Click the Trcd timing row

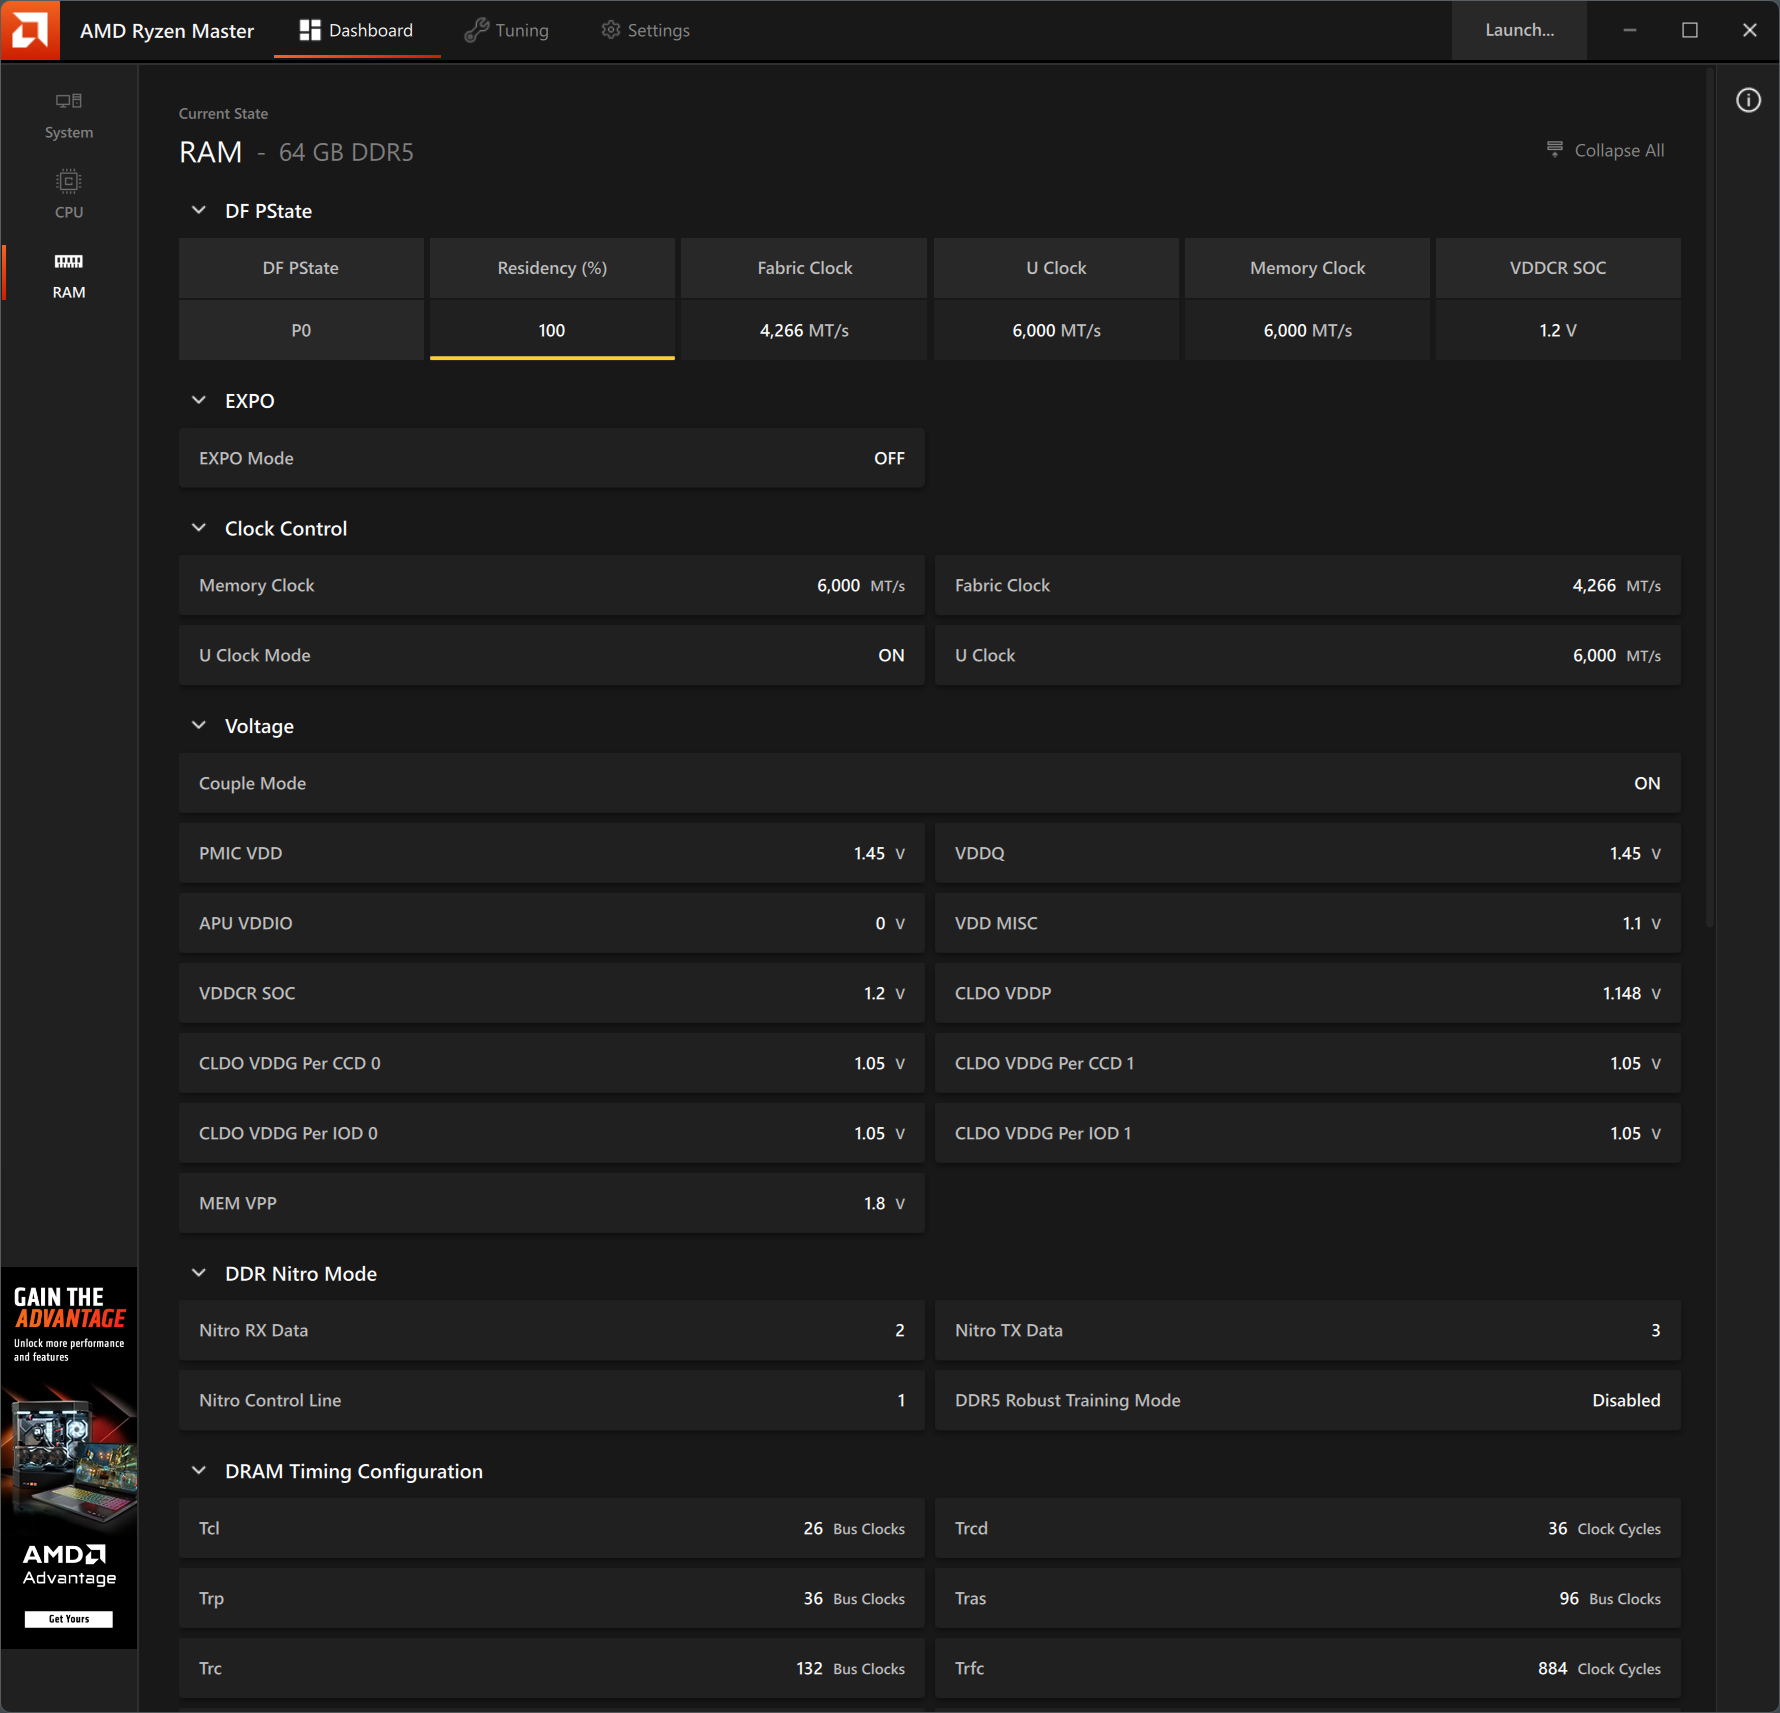1308,1528
